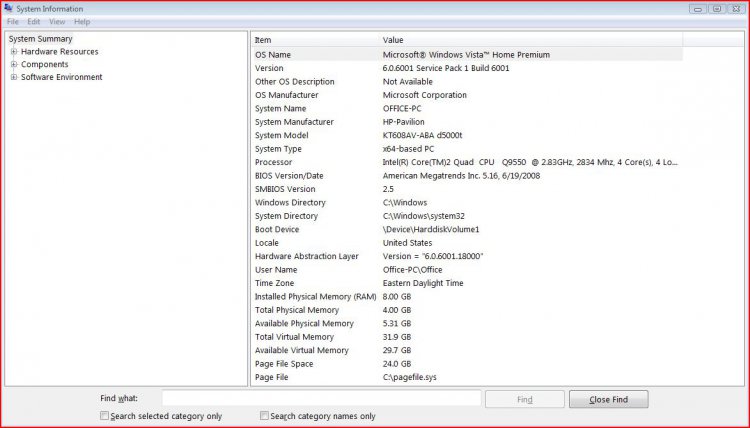
Task: Click the value United States
Action: click(x=407, y=242)
